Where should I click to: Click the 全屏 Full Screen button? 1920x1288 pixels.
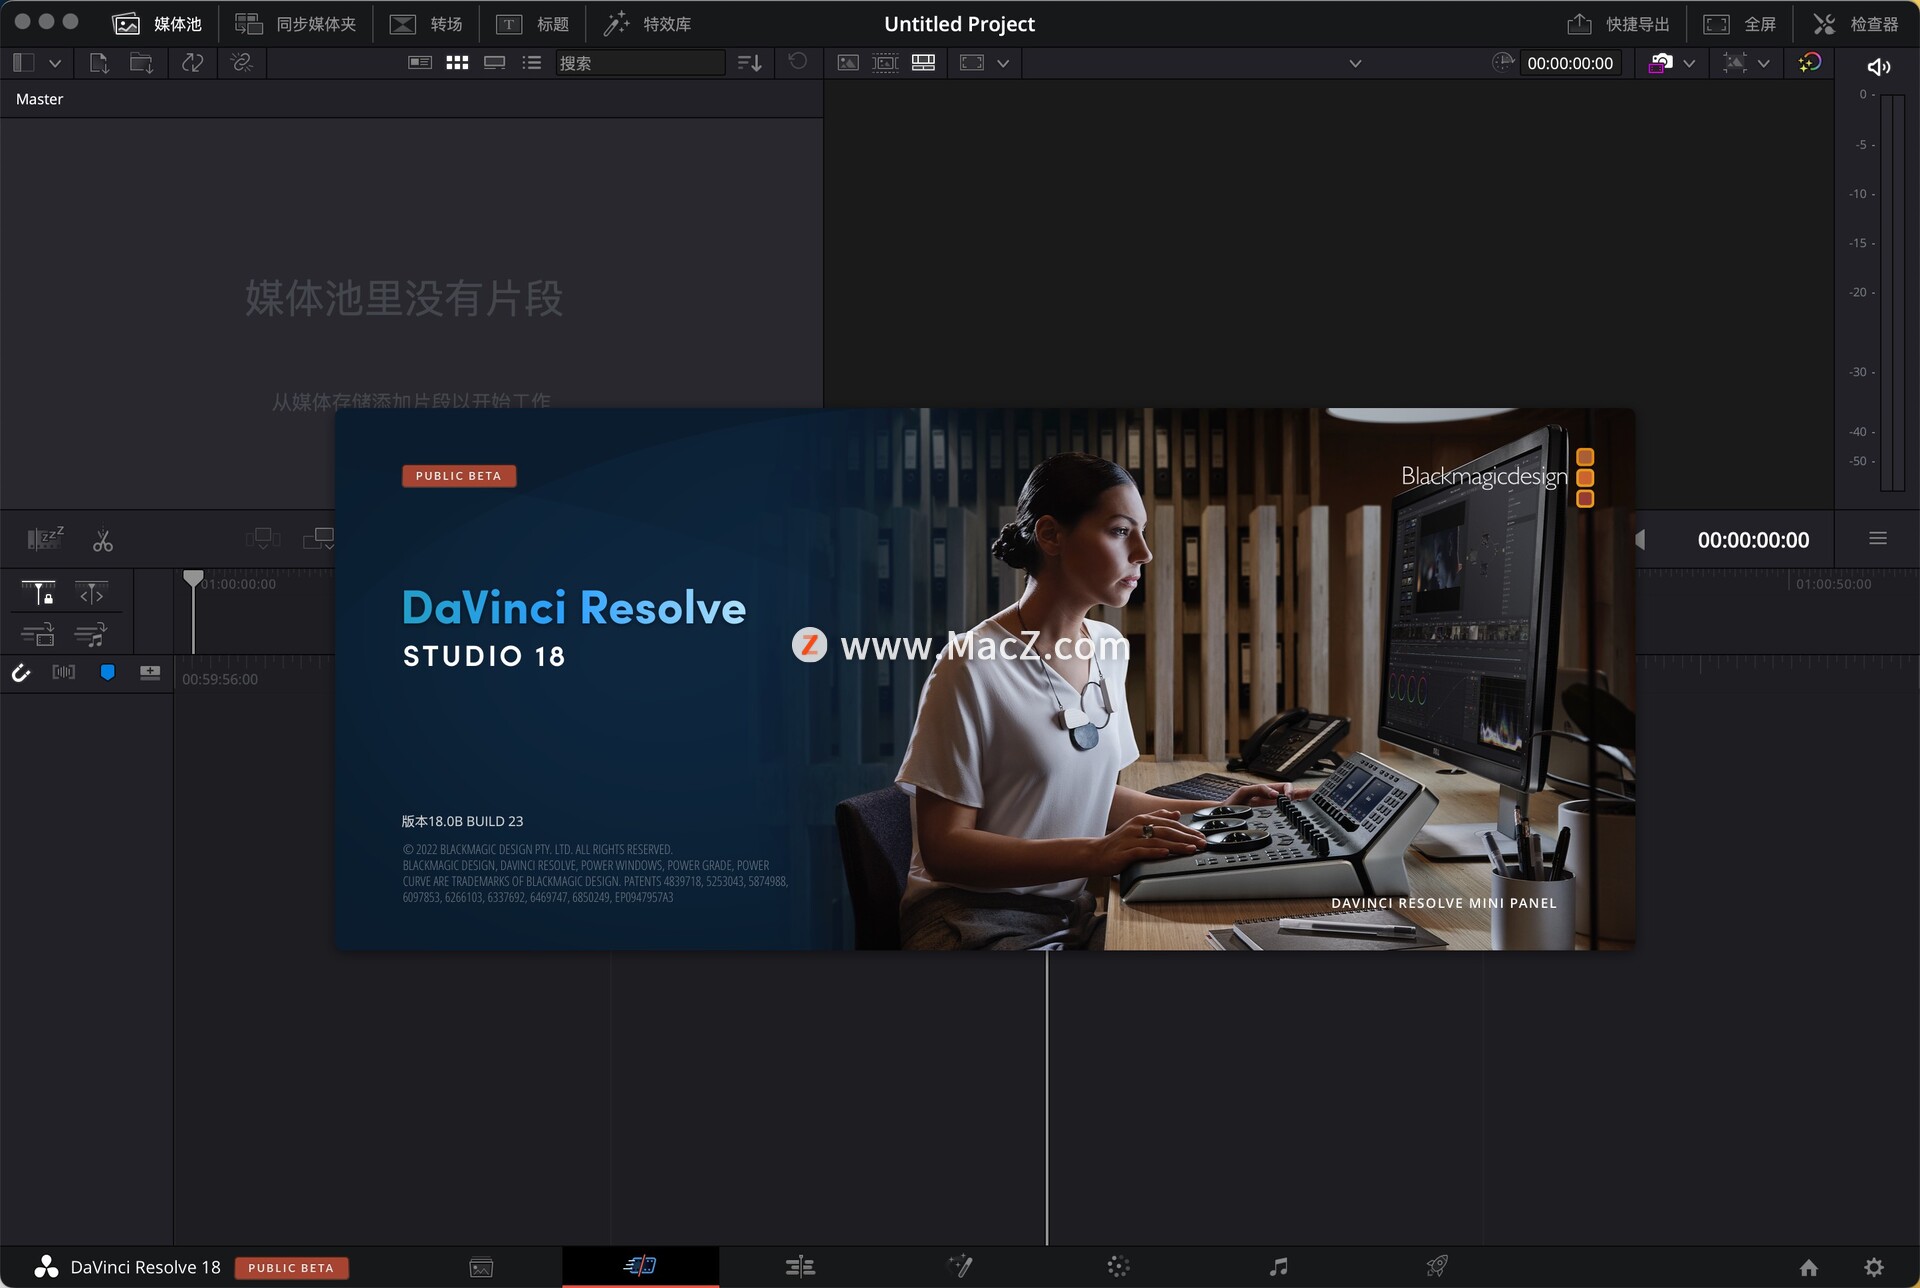point(1739,24)
